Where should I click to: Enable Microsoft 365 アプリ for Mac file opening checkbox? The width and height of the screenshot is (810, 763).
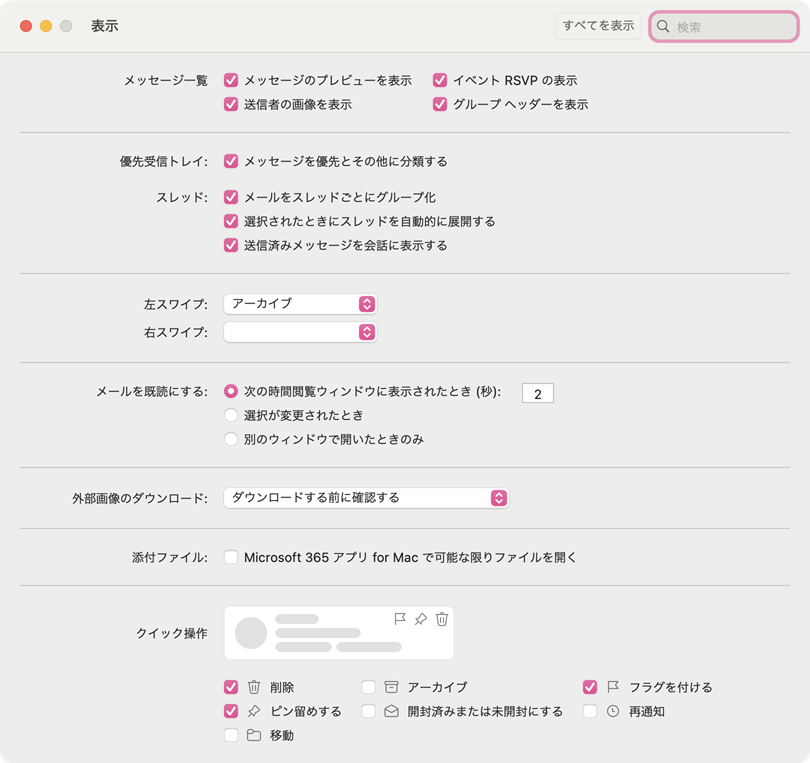tap(231, 557)
